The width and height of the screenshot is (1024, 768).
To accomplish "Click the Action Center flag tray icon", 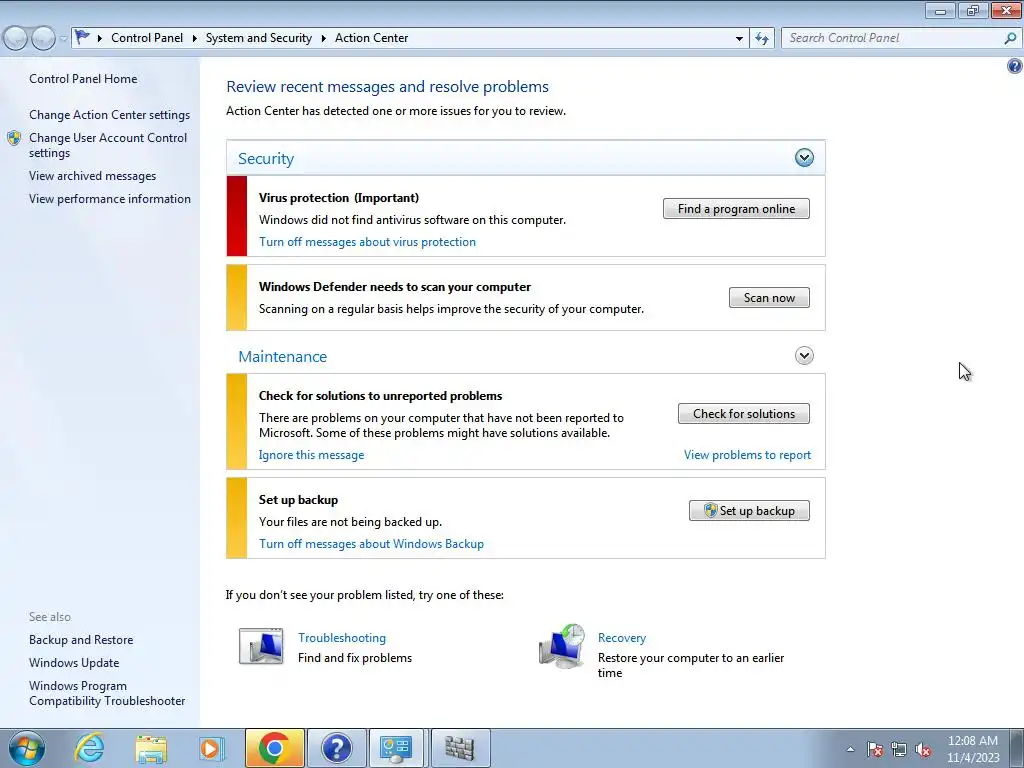I will [x=875, y=749].
